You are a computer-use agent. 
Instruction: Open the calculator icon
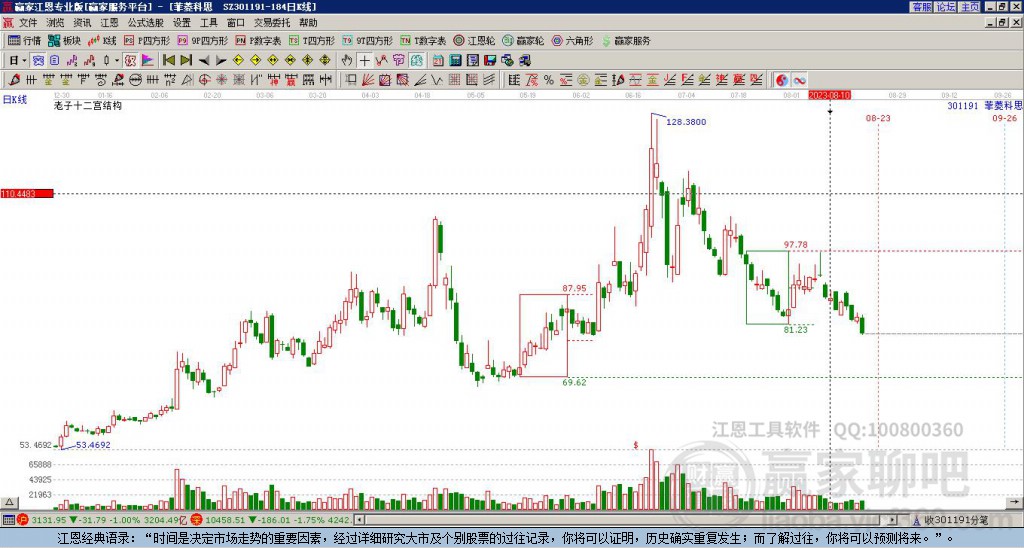(456, 61)
